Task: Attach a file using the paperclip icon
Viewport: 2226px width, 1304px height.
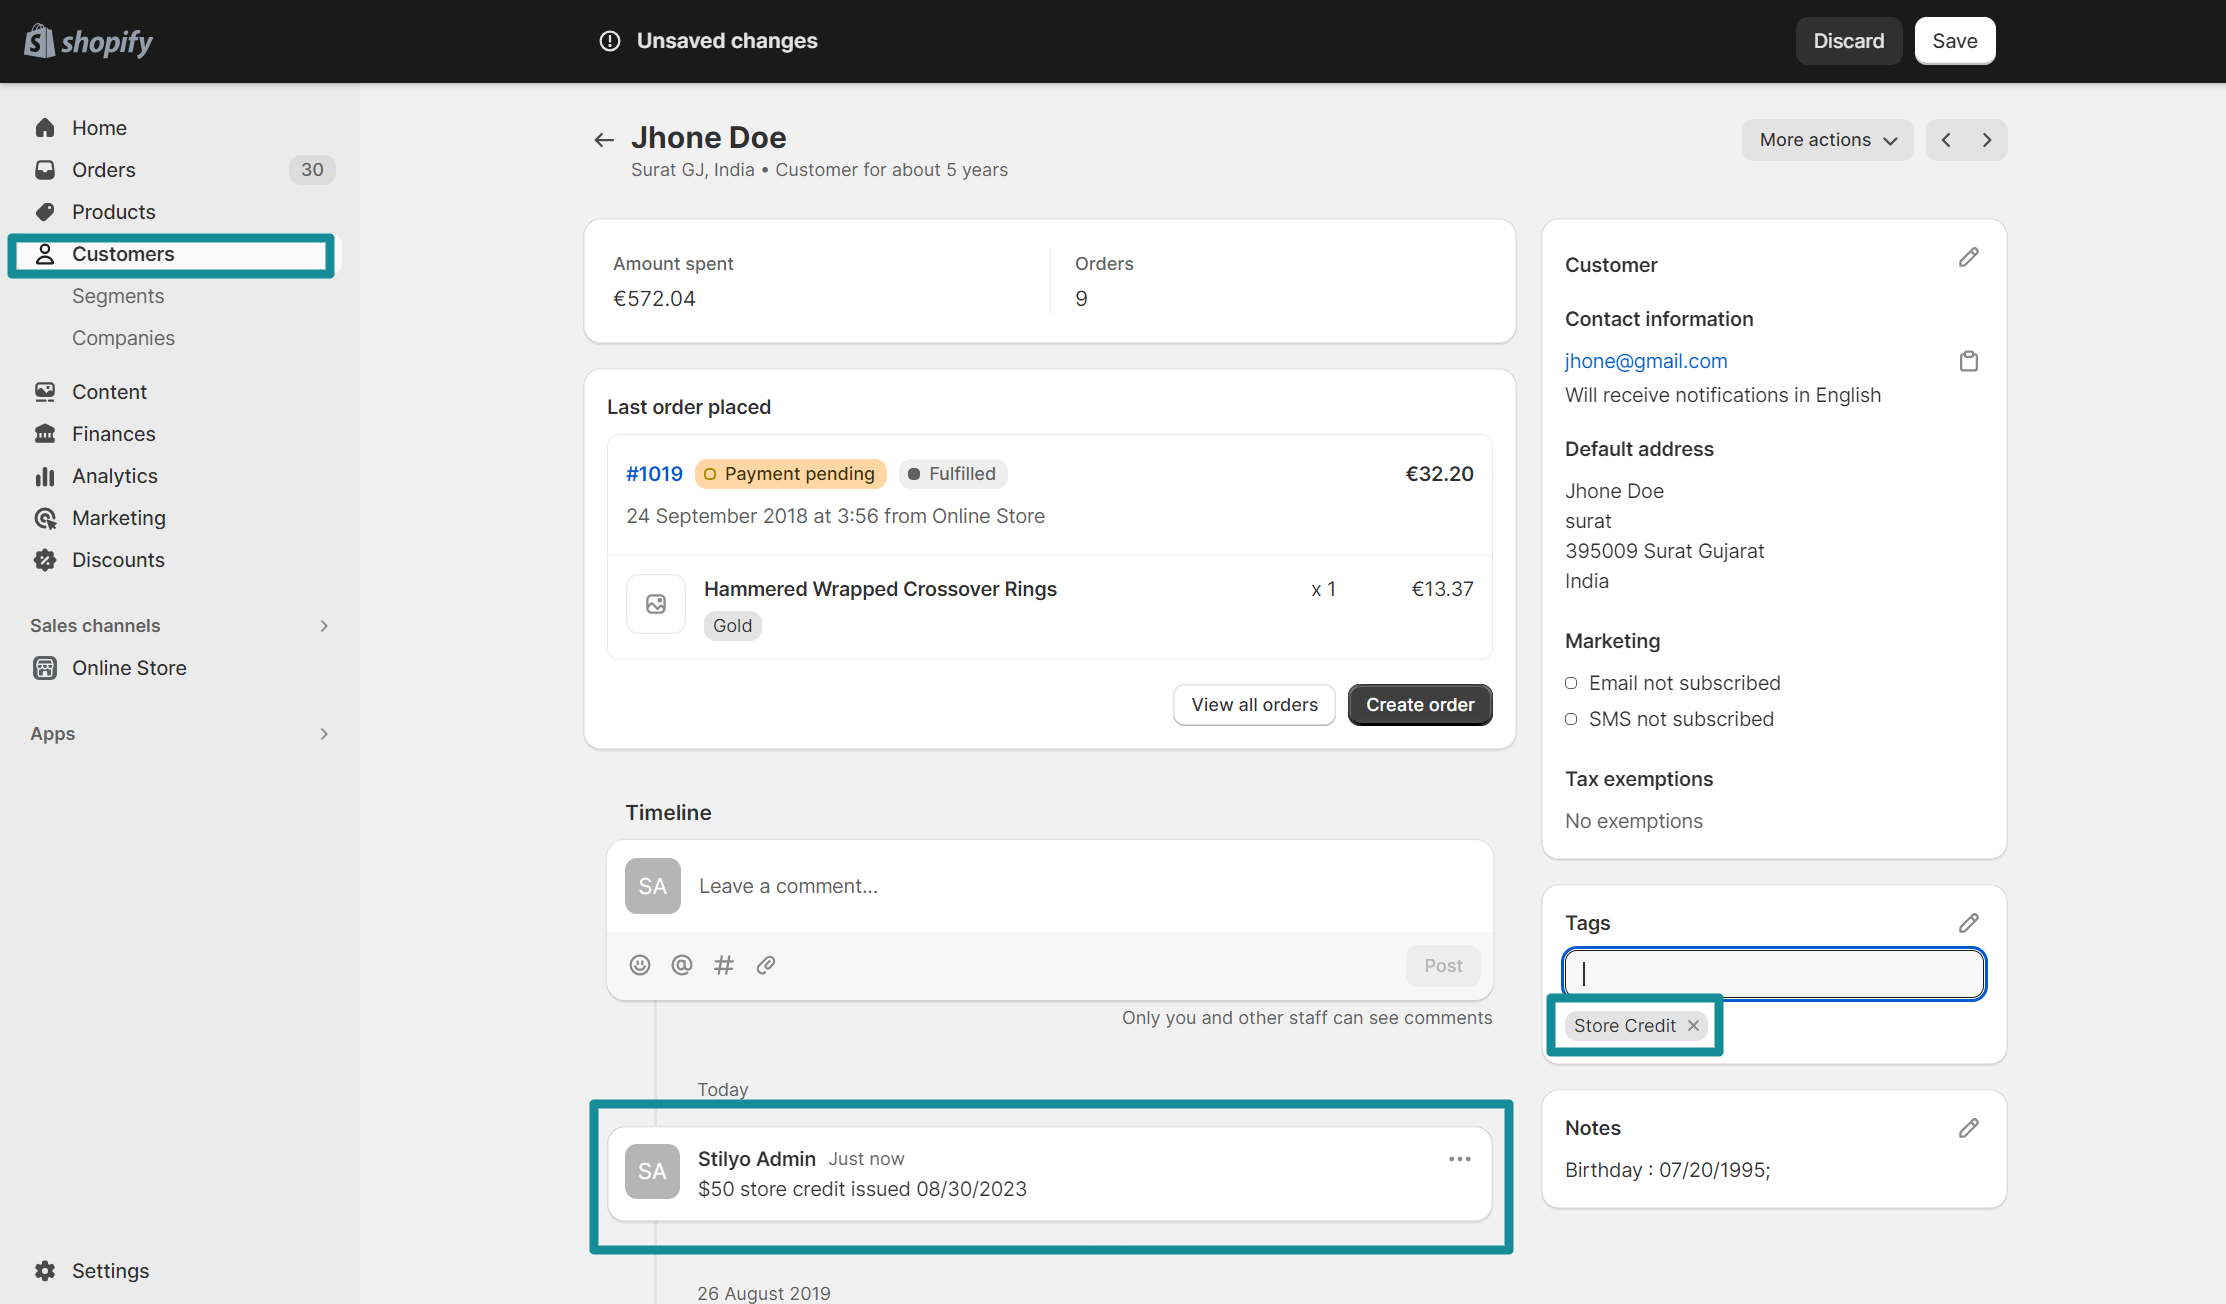Action: [766, 964]
